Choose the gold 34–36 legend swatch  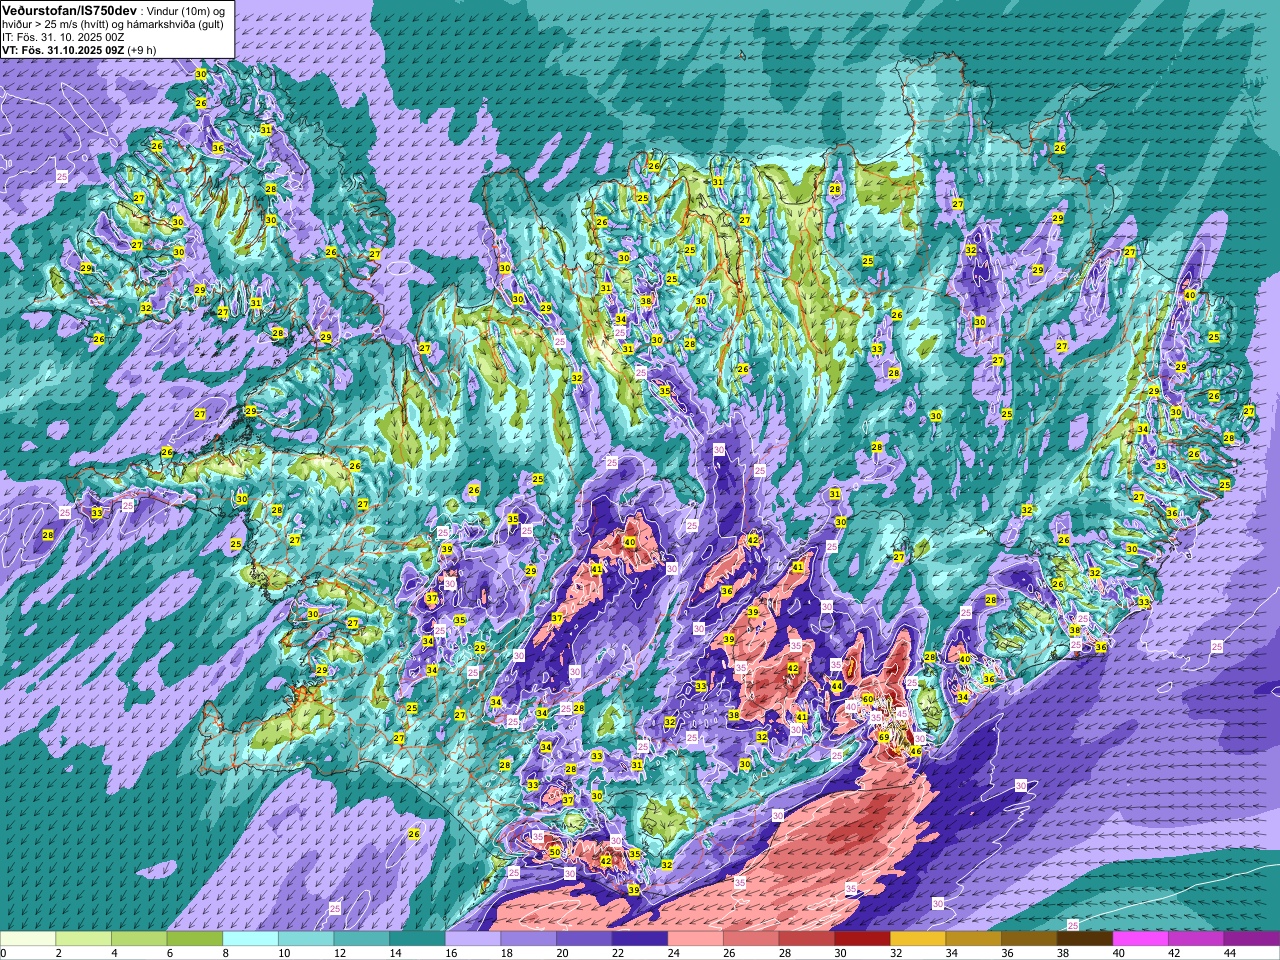click(x=973, y=939)
